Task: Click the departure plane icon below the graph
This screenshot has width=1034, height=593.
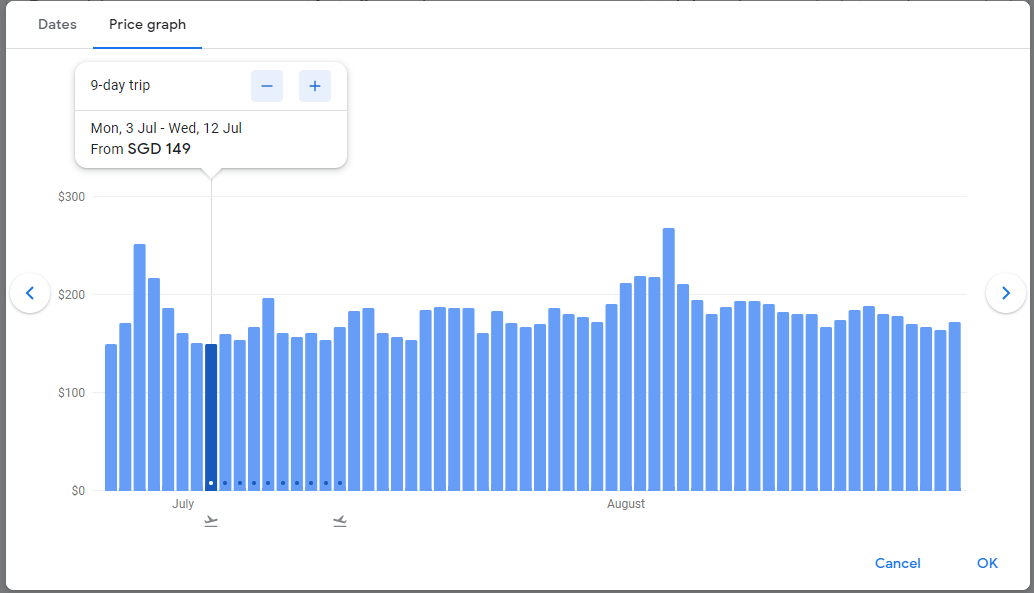Action: (211, 522)
